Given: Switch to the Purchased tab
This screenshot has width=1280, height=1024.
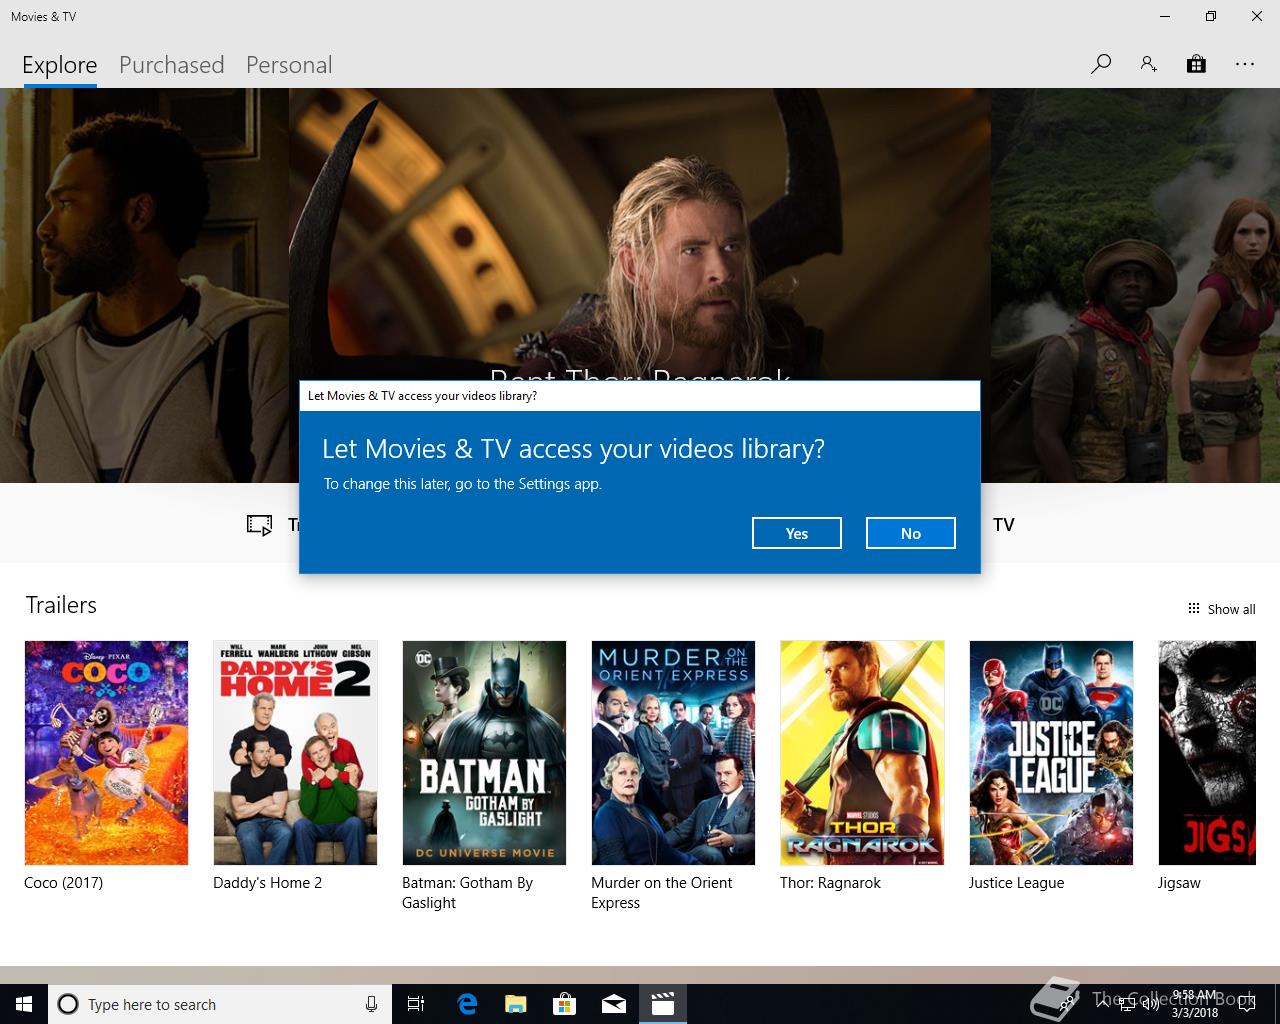Looking at the screenshot, I should point(172,65).
